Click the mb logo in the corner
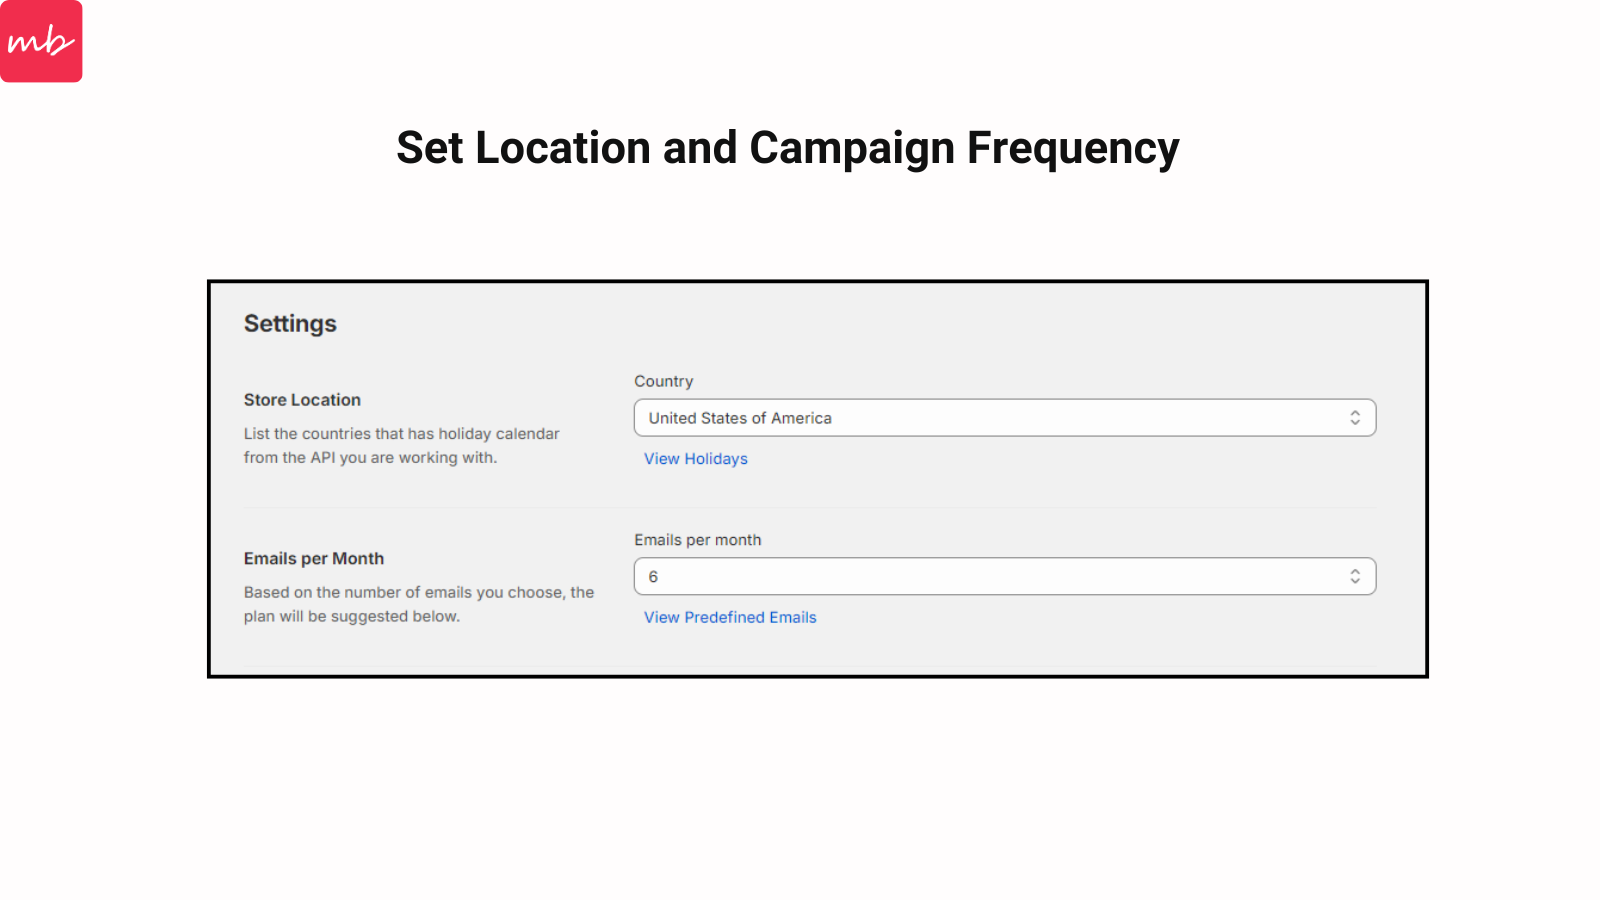Viewport: 1600px width, 900px height. coord(41,41)
